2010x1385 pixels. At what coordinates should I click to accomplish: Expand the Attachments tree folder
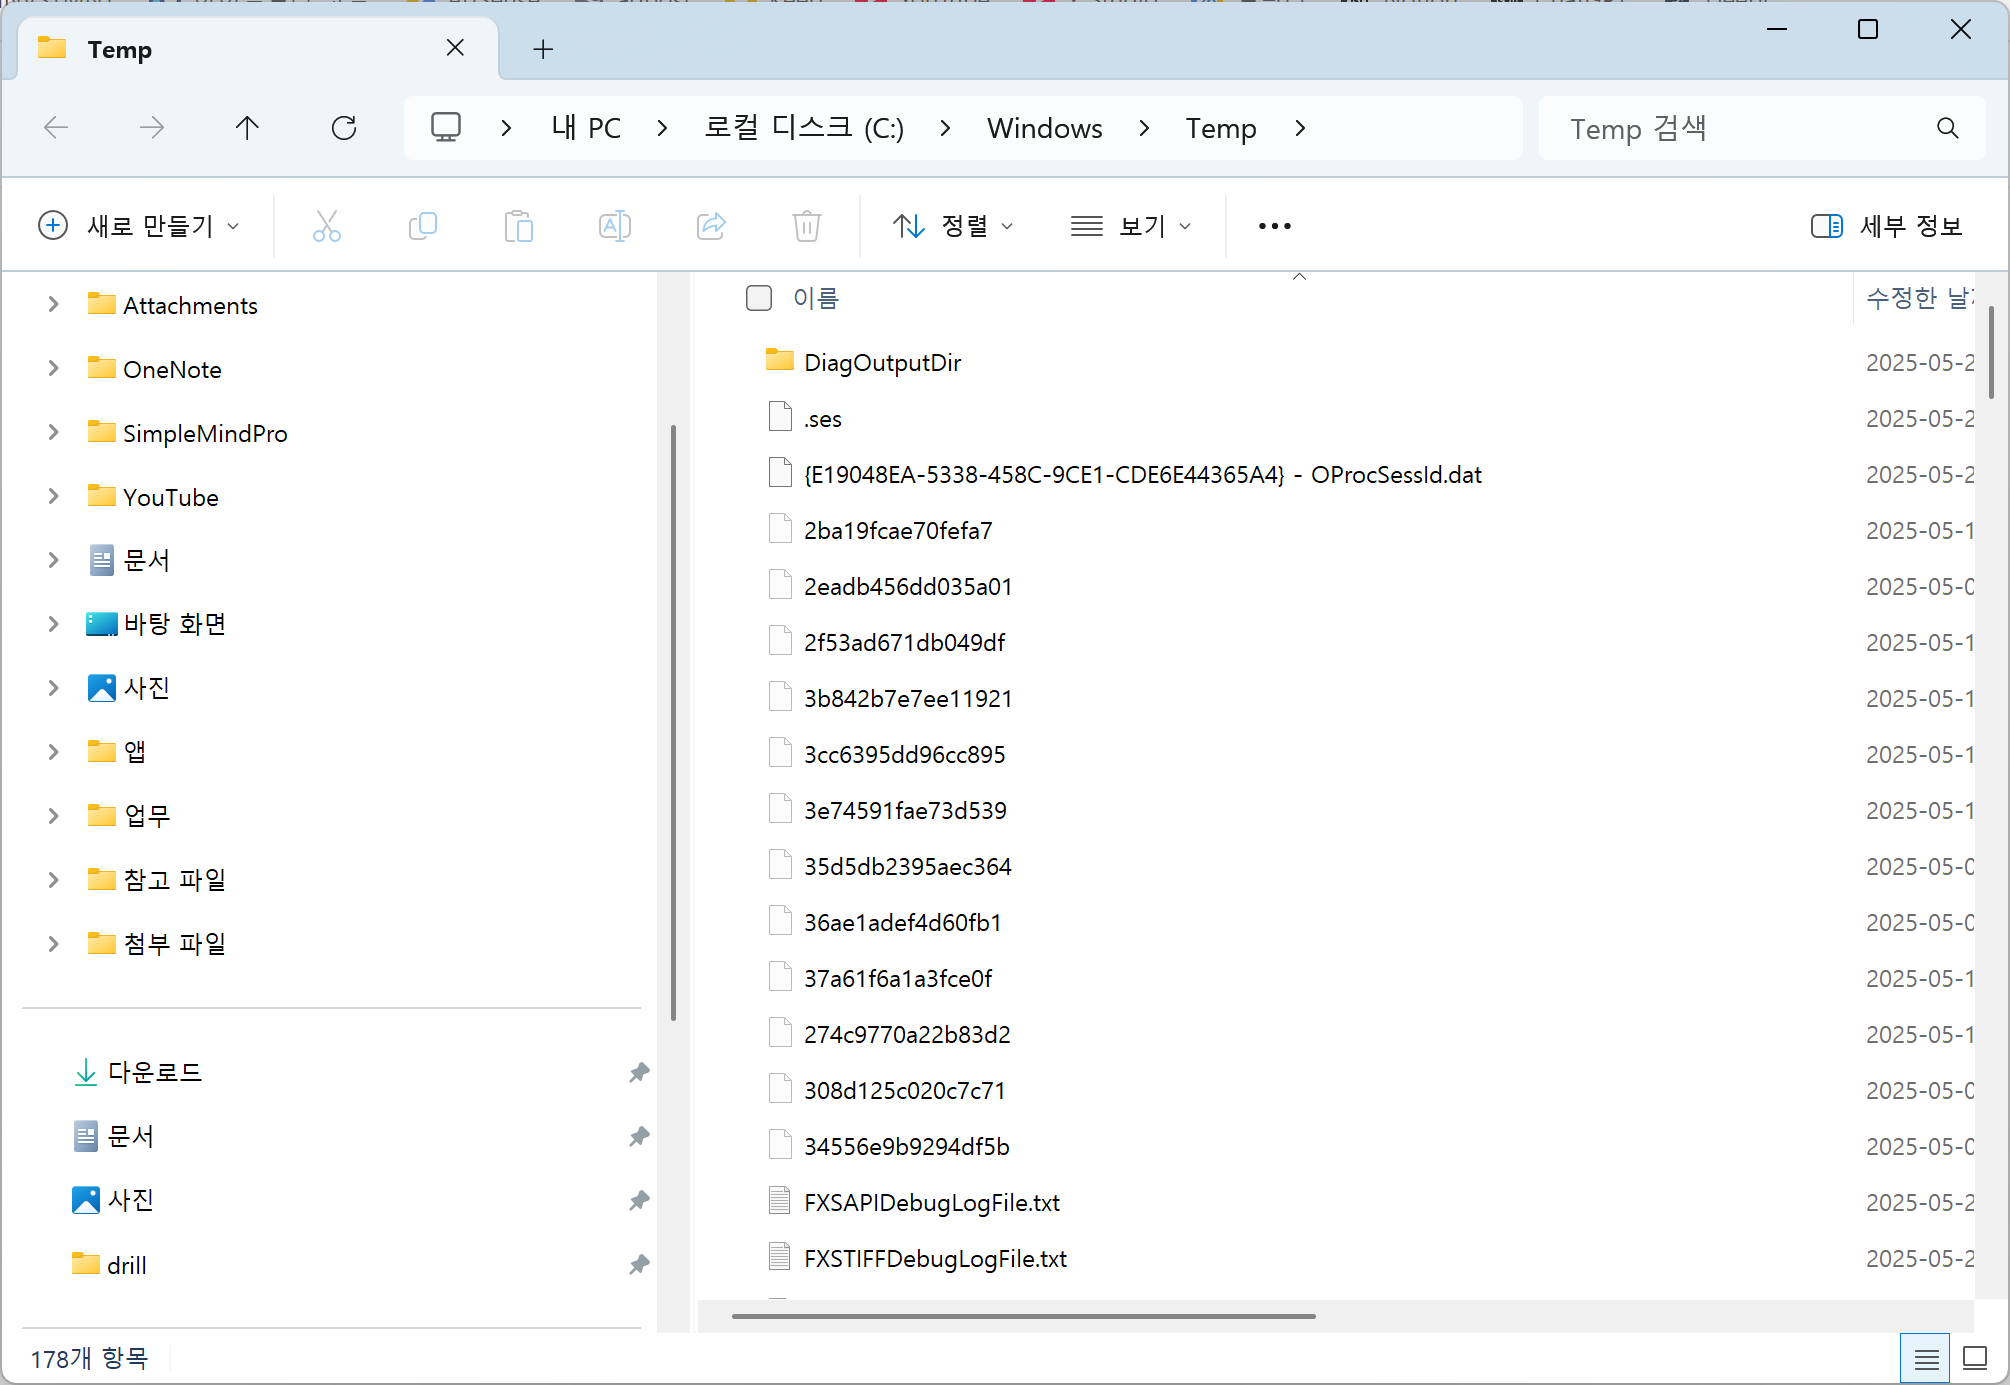53,304
